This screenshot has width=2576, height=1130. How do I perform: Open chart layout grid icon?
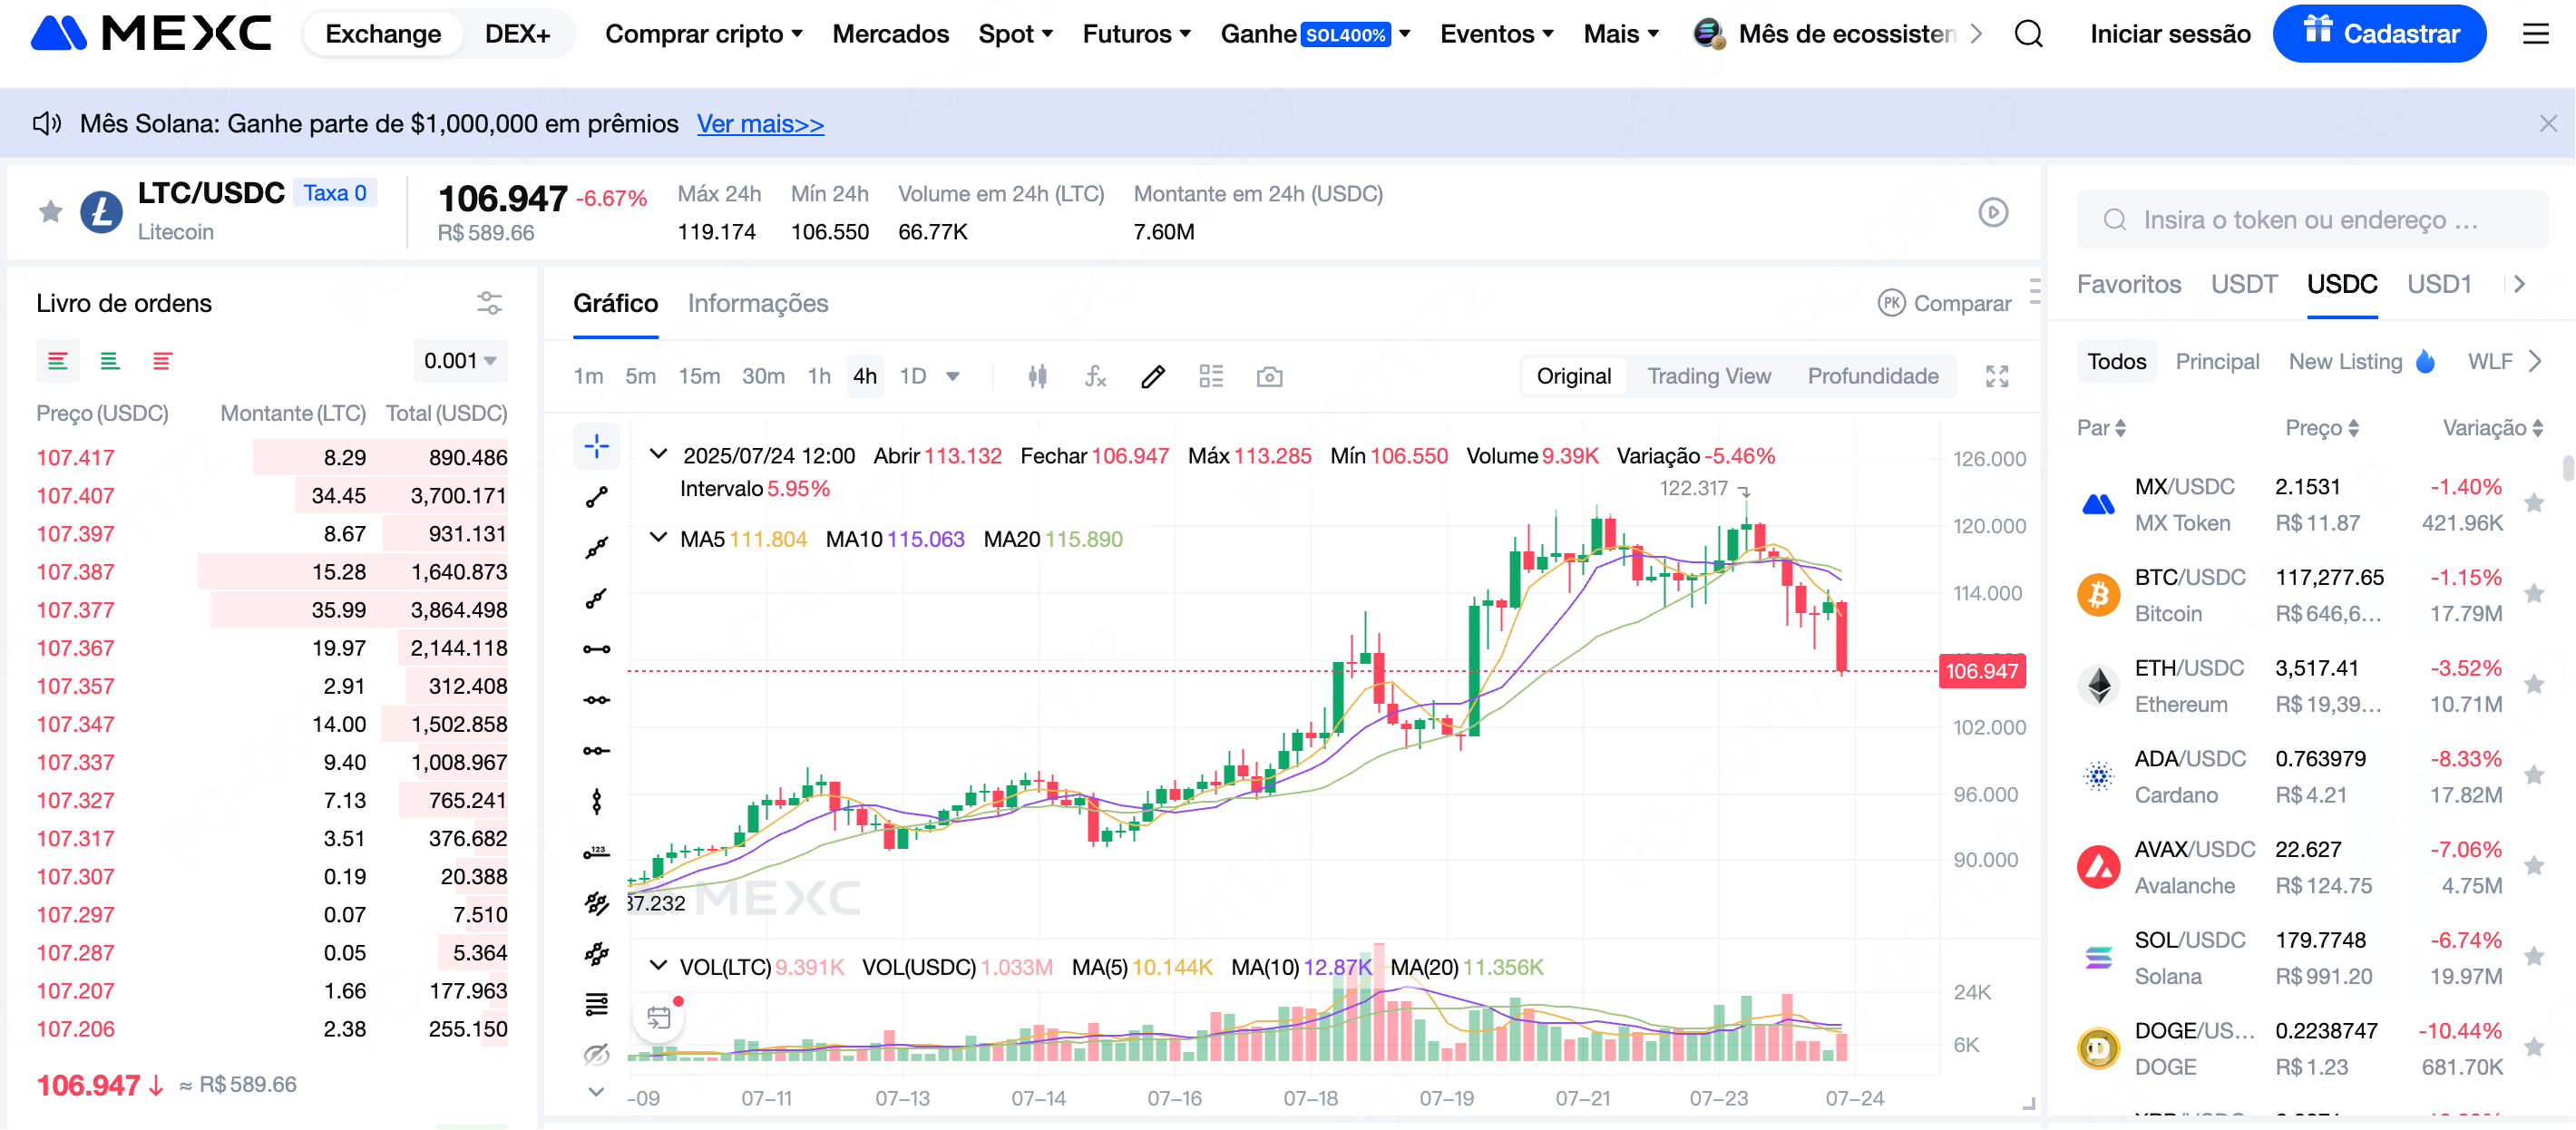[x=1211, y=377]
